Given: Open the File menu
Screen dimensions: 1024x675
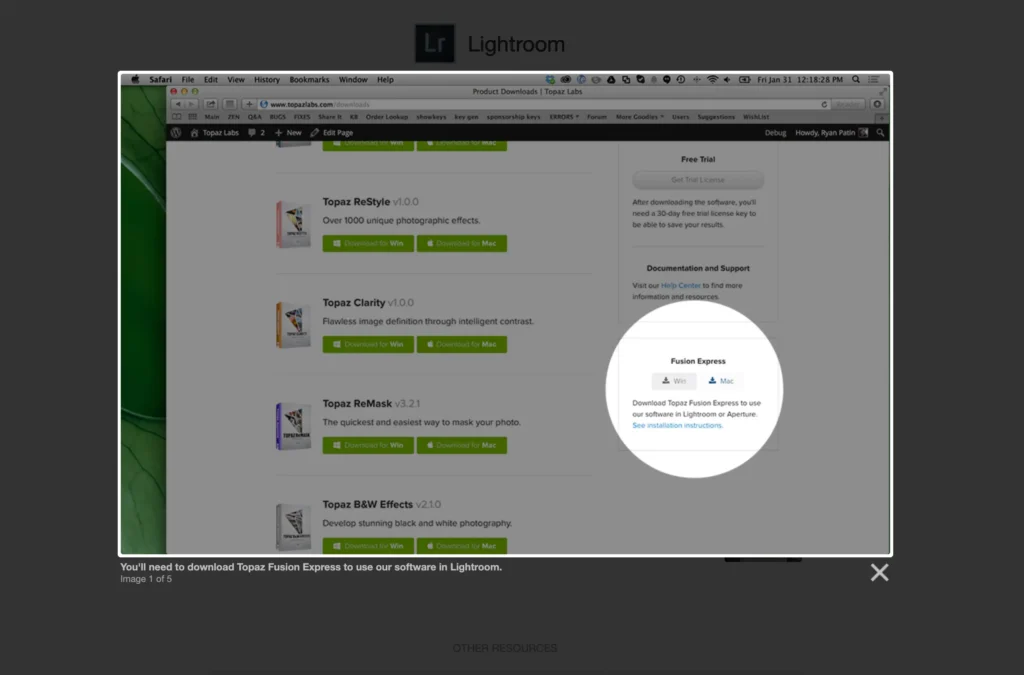Looking at the screenshot, I should tap(188, 80).
